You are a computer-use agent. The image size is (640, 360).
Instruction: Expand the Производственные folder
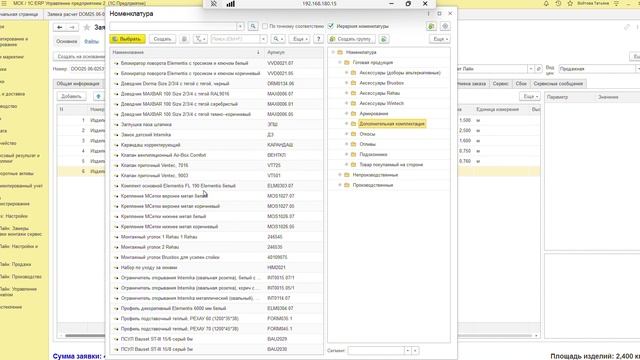tap(340, 185)
